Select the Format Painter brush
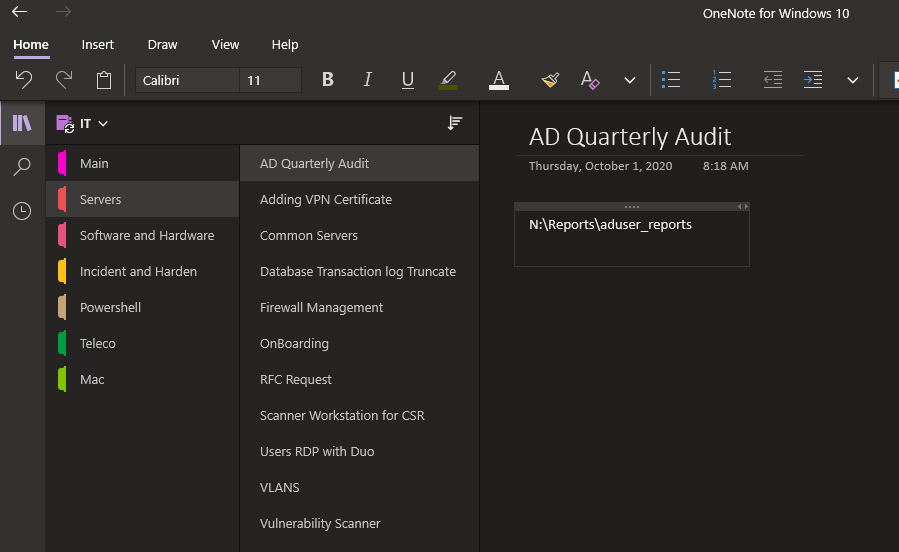899x552 pixels. click(x=549, y=80)
